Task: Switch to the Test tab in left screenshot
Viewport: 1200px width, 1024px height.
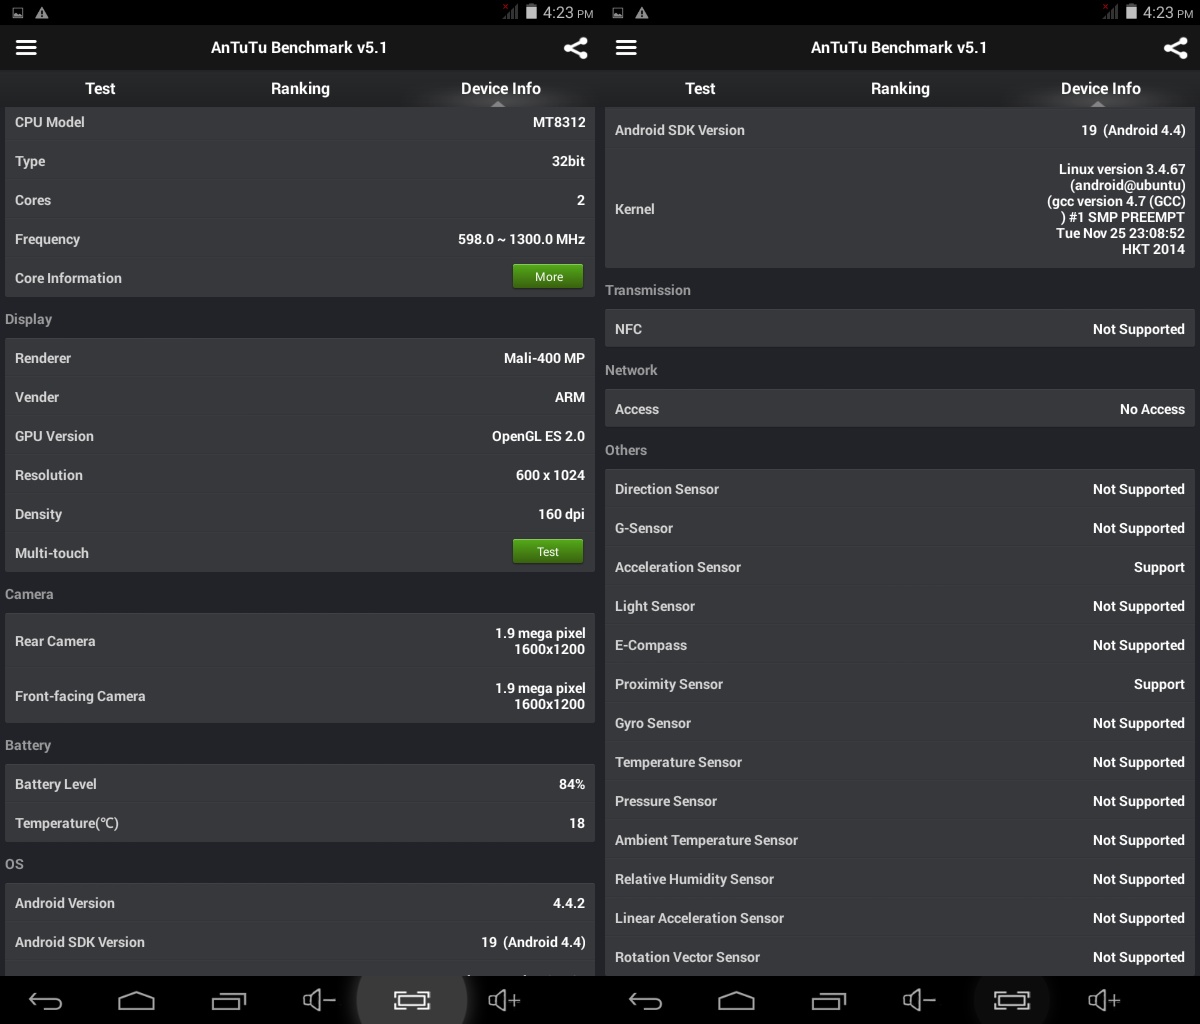Action: point(100,88)
